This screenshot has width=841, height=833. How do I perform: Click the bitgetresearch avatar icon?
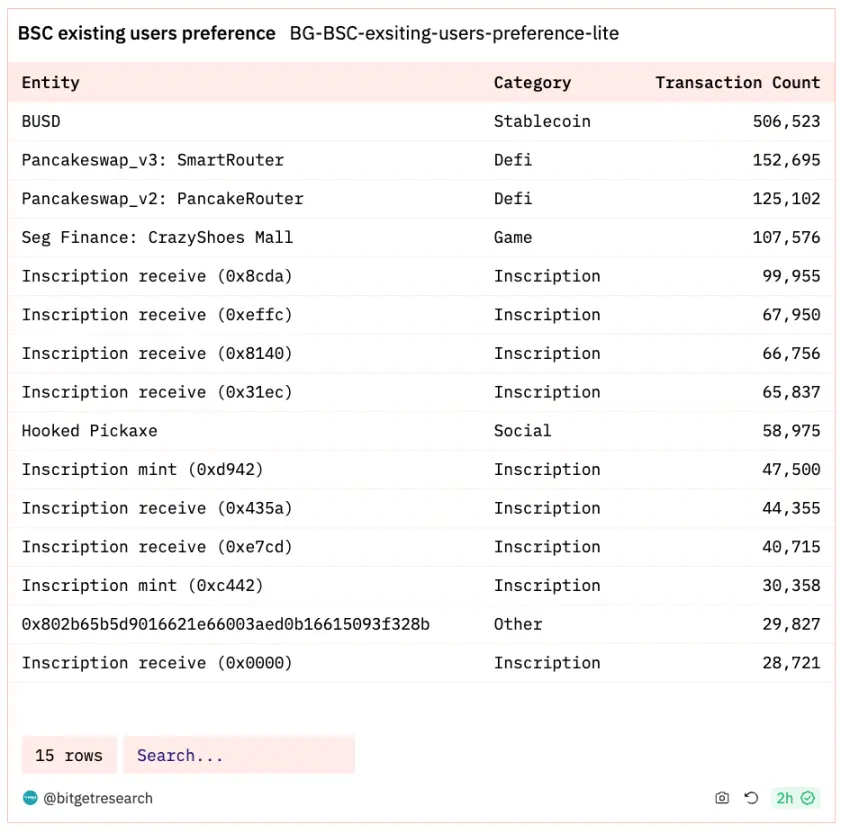click(30, 798)
